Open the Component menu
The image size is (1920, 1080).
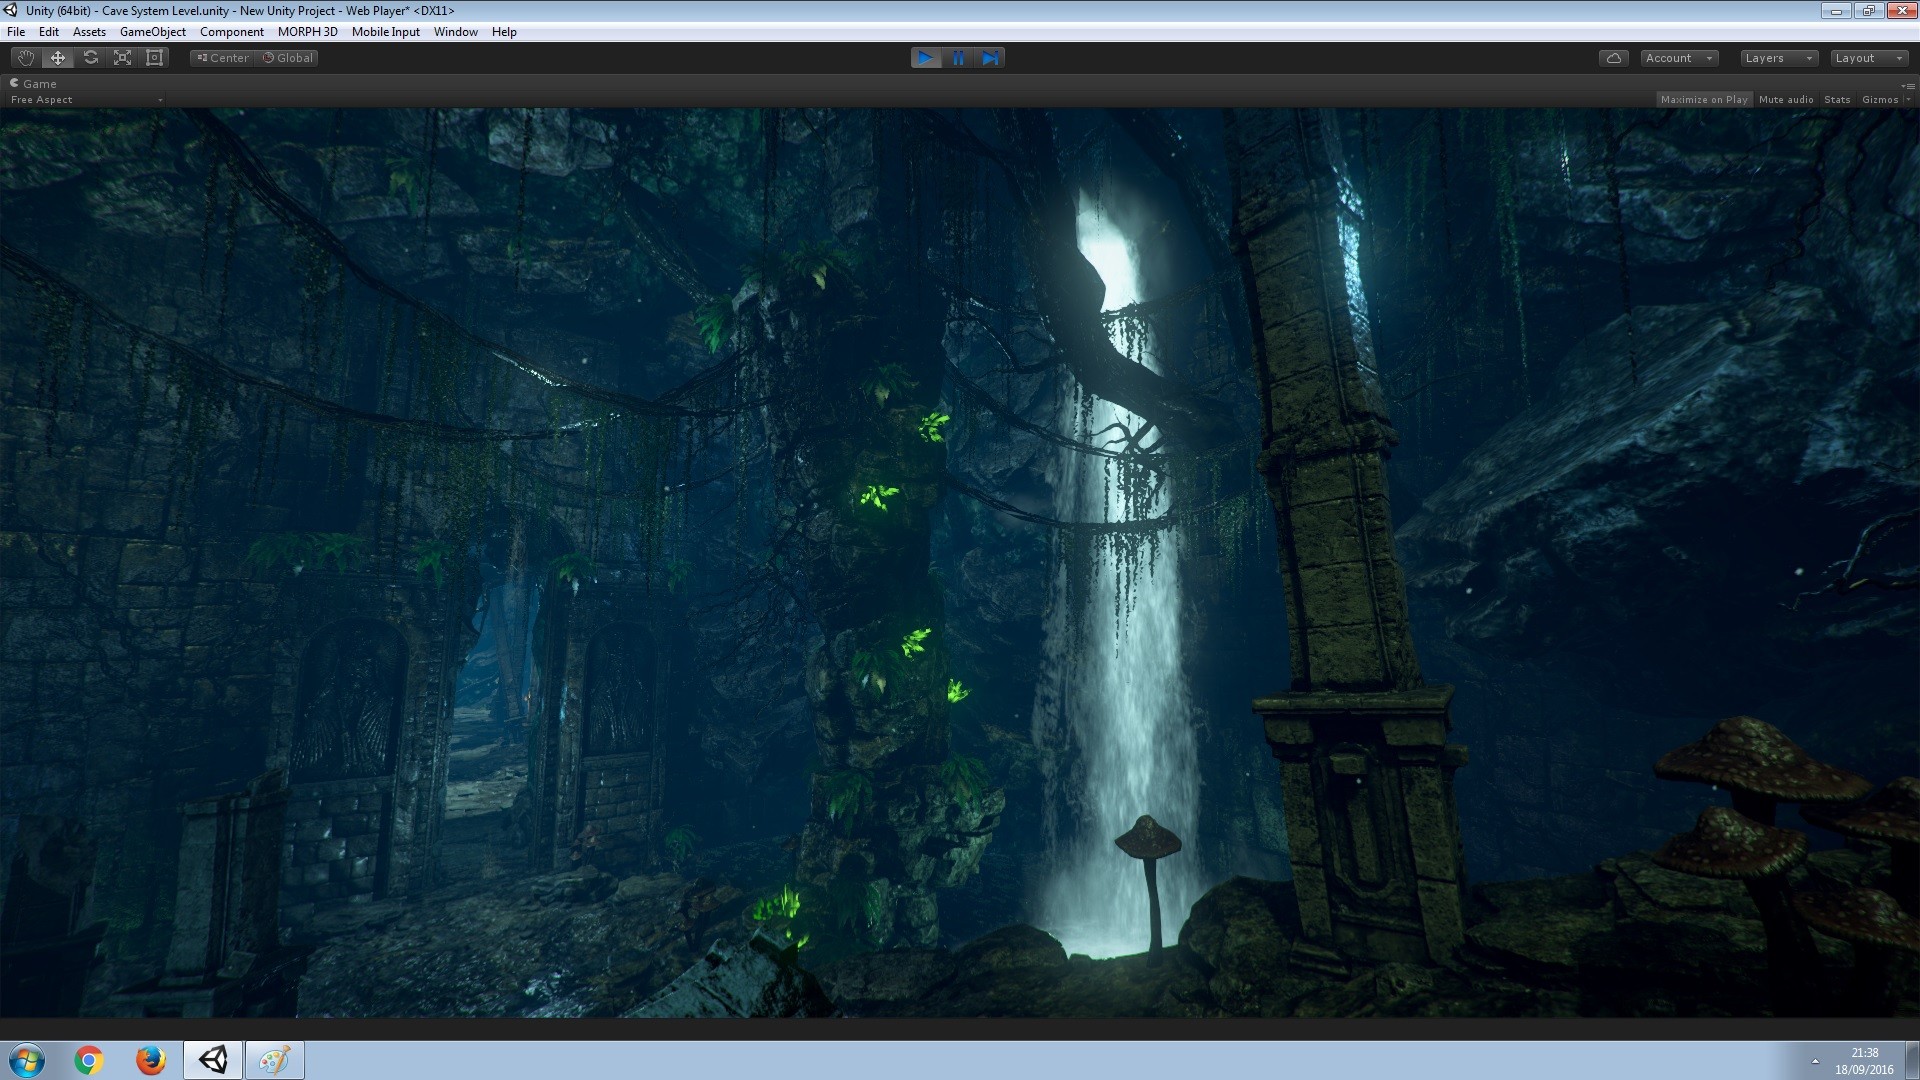coord(232,32)
